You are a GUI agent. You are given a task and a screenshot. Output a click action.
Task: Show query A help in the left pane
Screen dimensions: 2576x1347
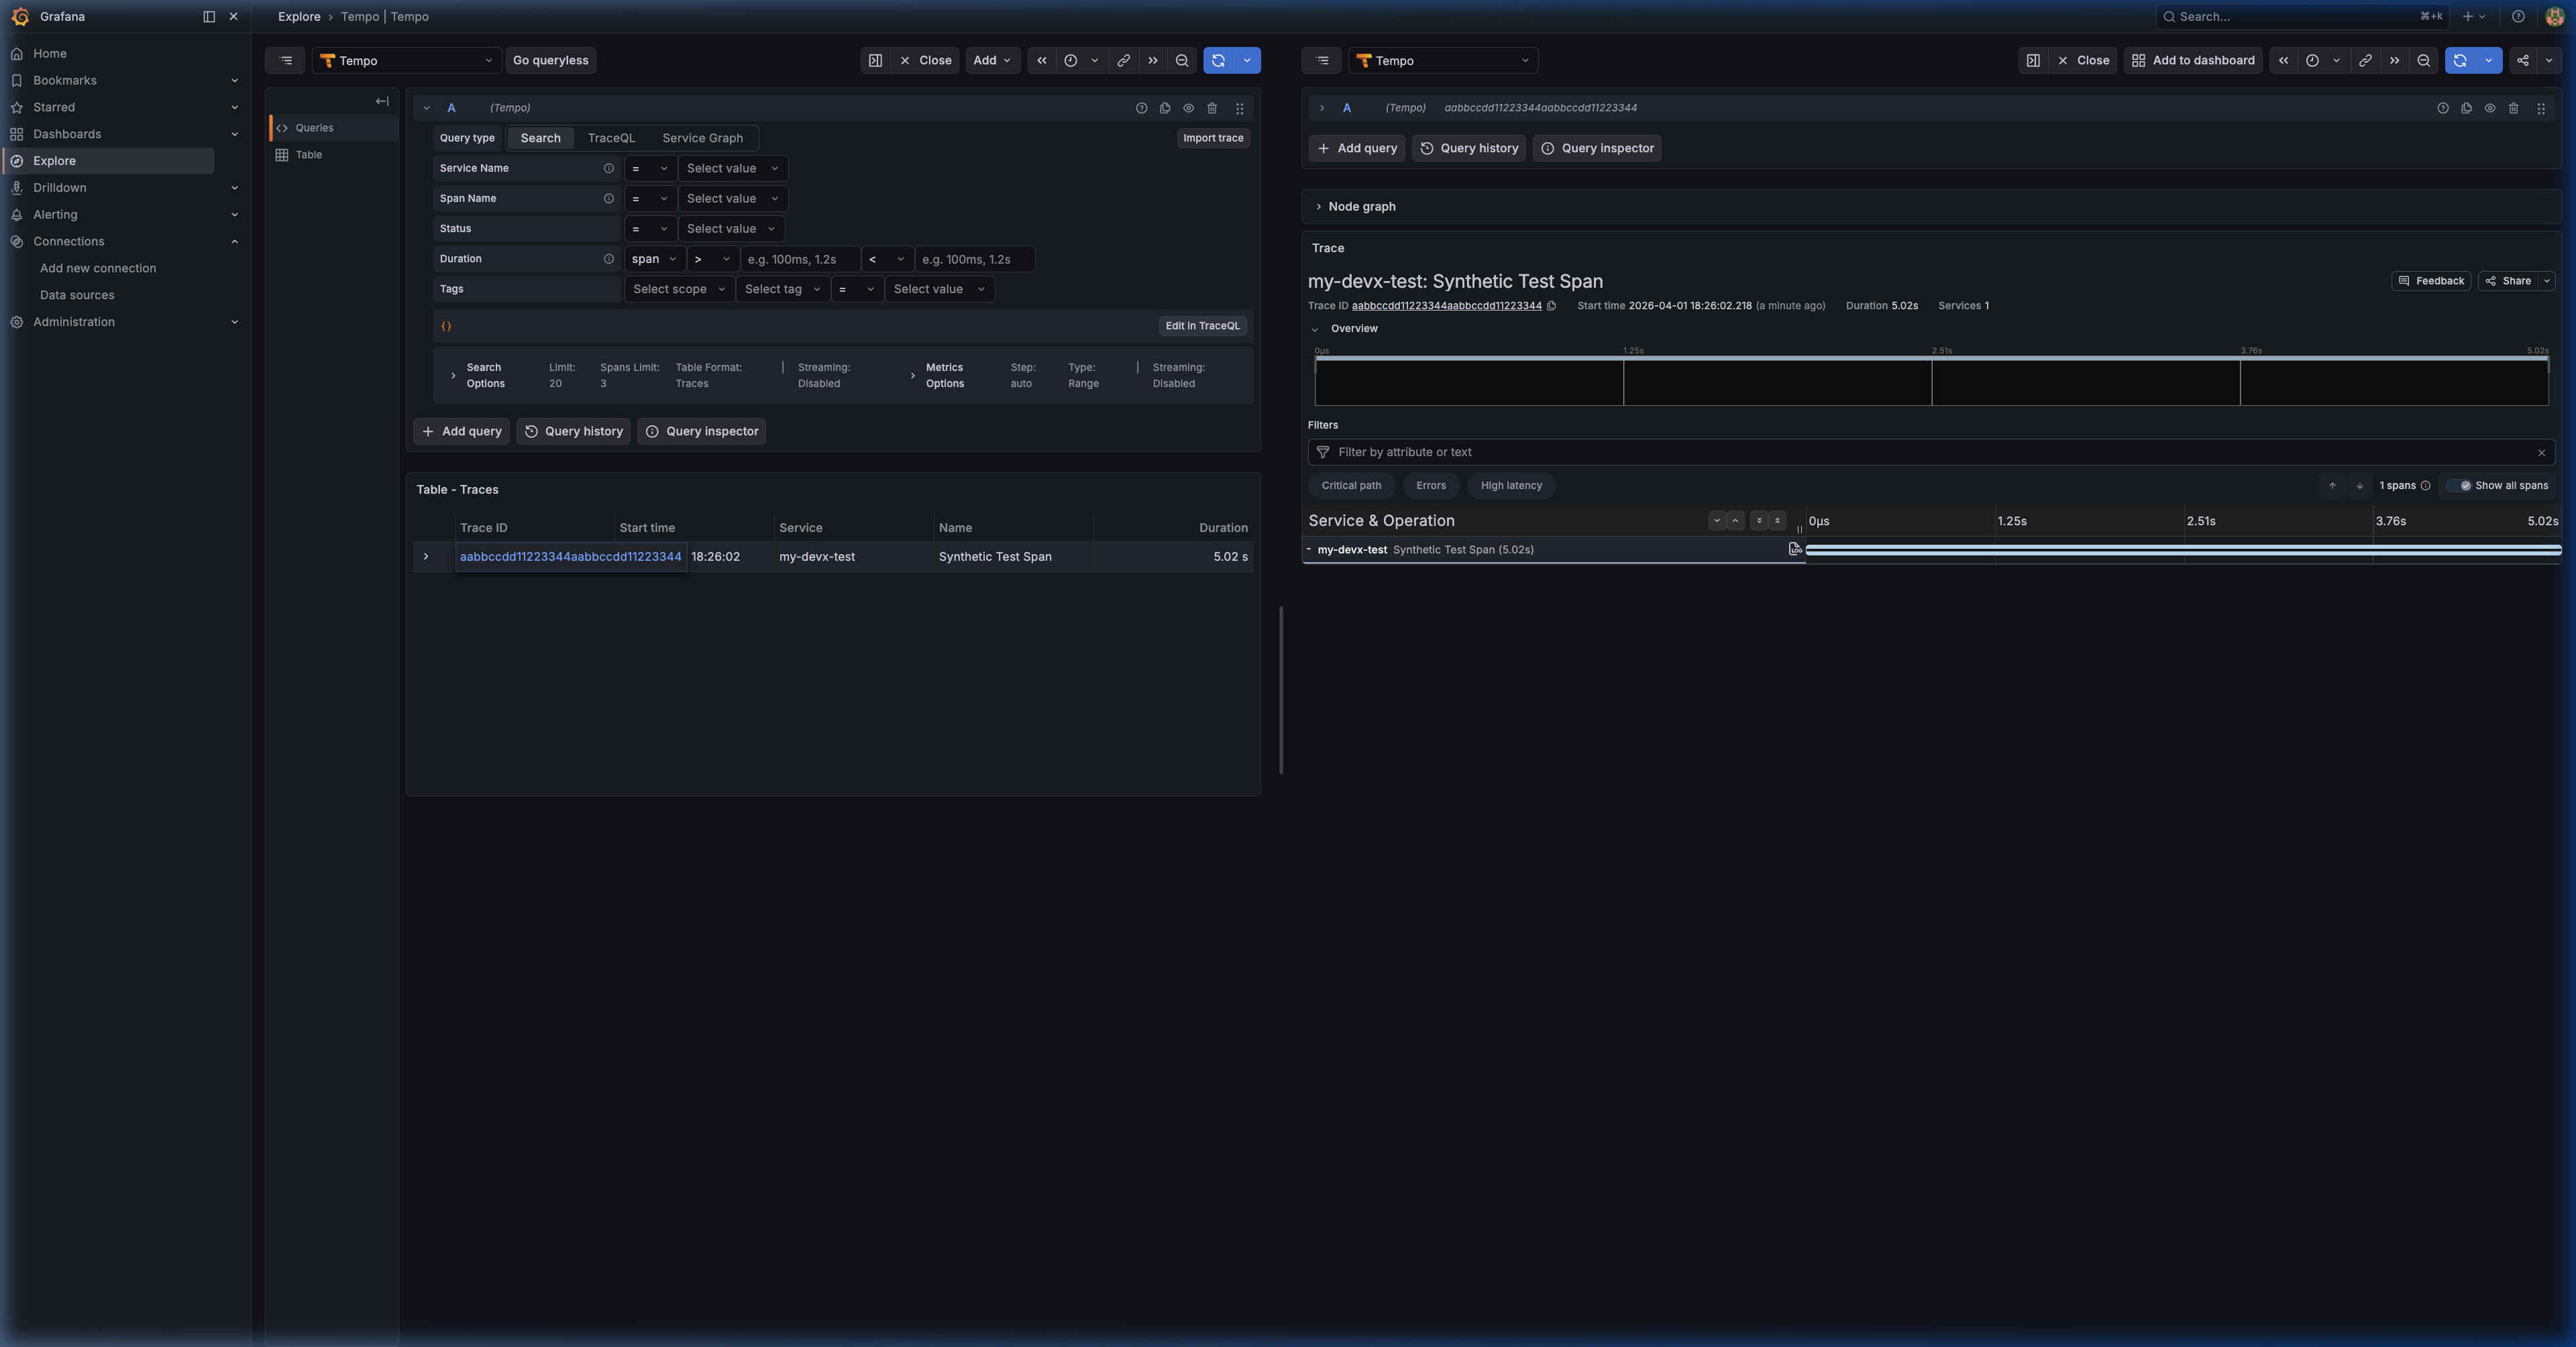[x=1141, y=108]
